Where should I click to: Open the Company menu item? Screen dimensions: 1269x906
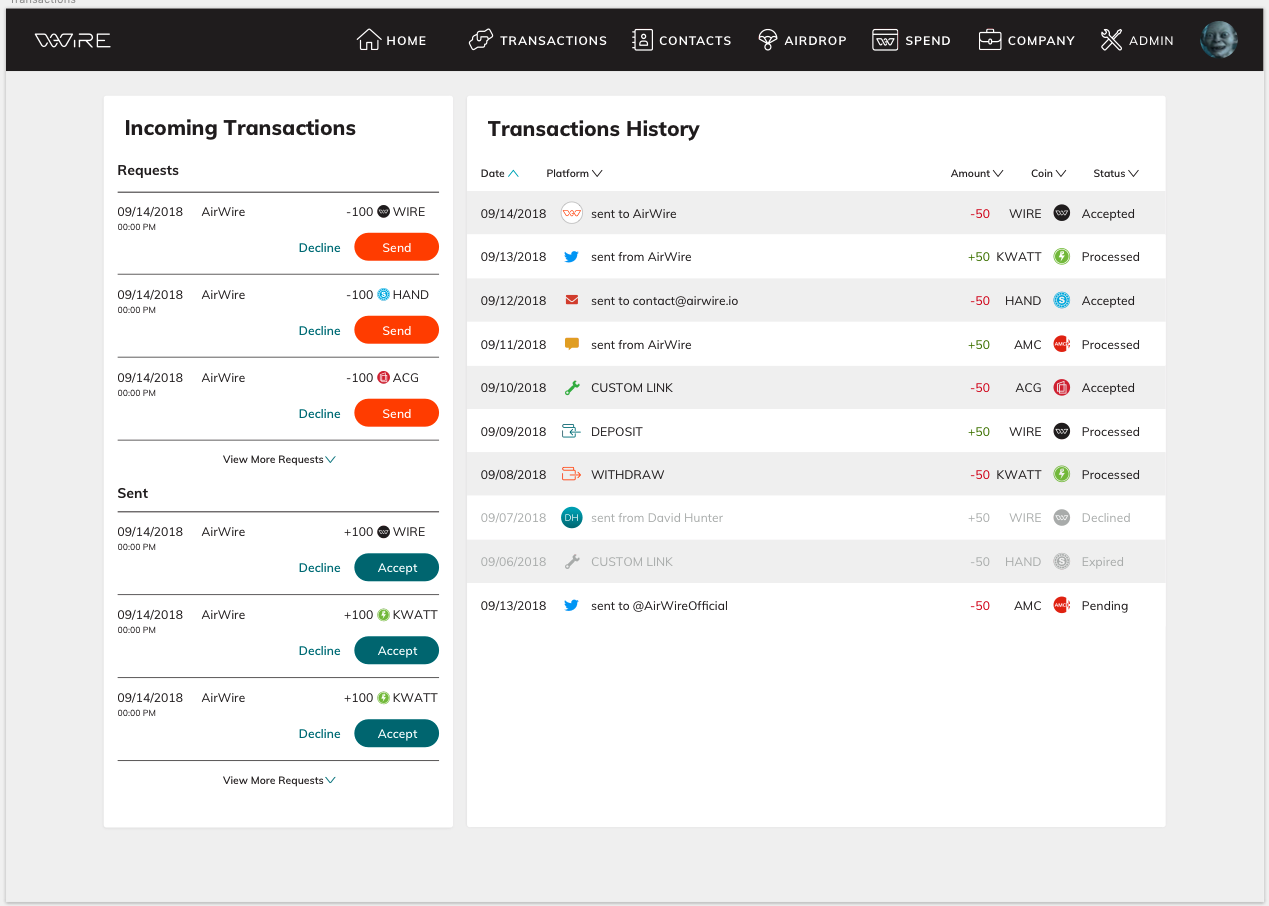coord(1027,40)
